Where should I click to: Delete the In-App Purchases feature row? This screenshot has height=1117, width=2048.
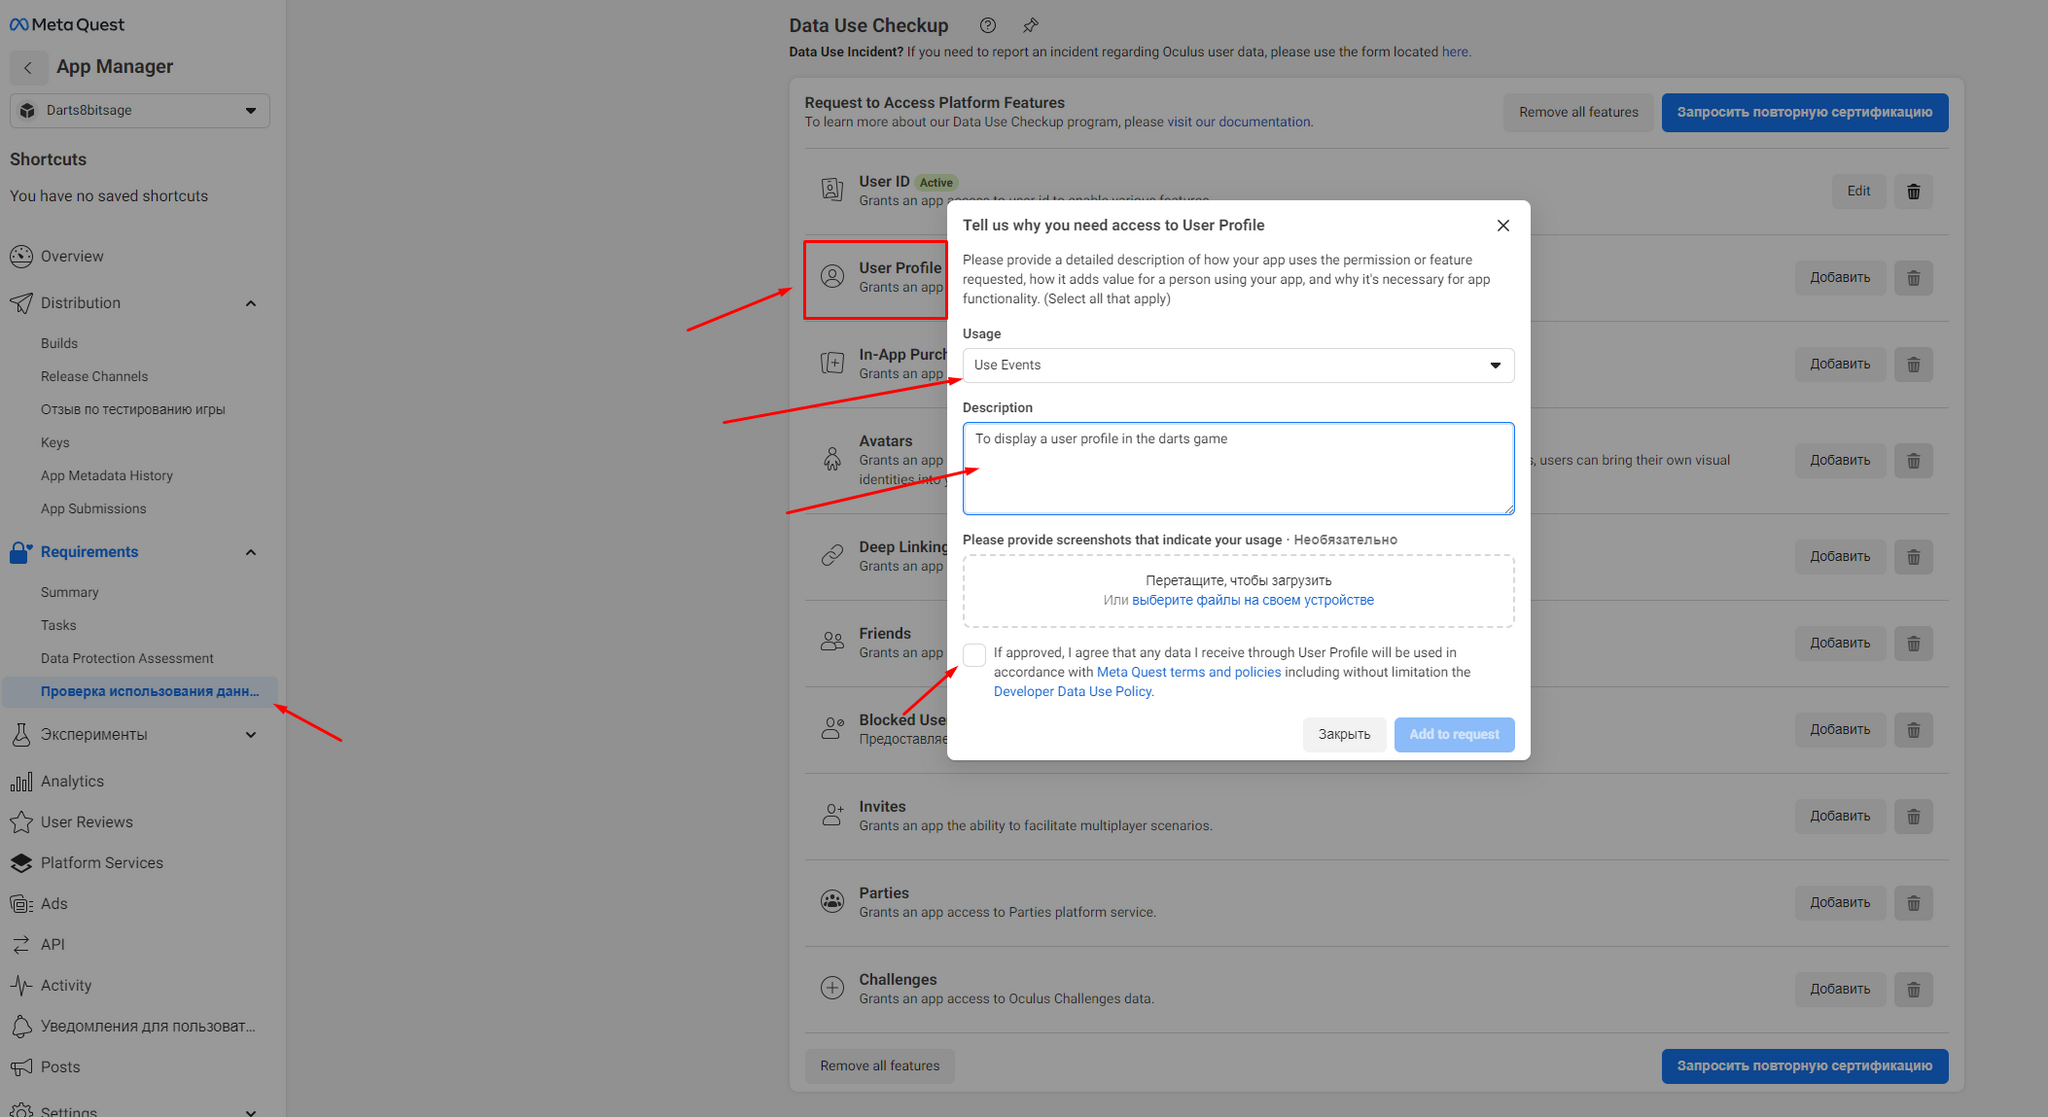click(x=1913, y=364)
